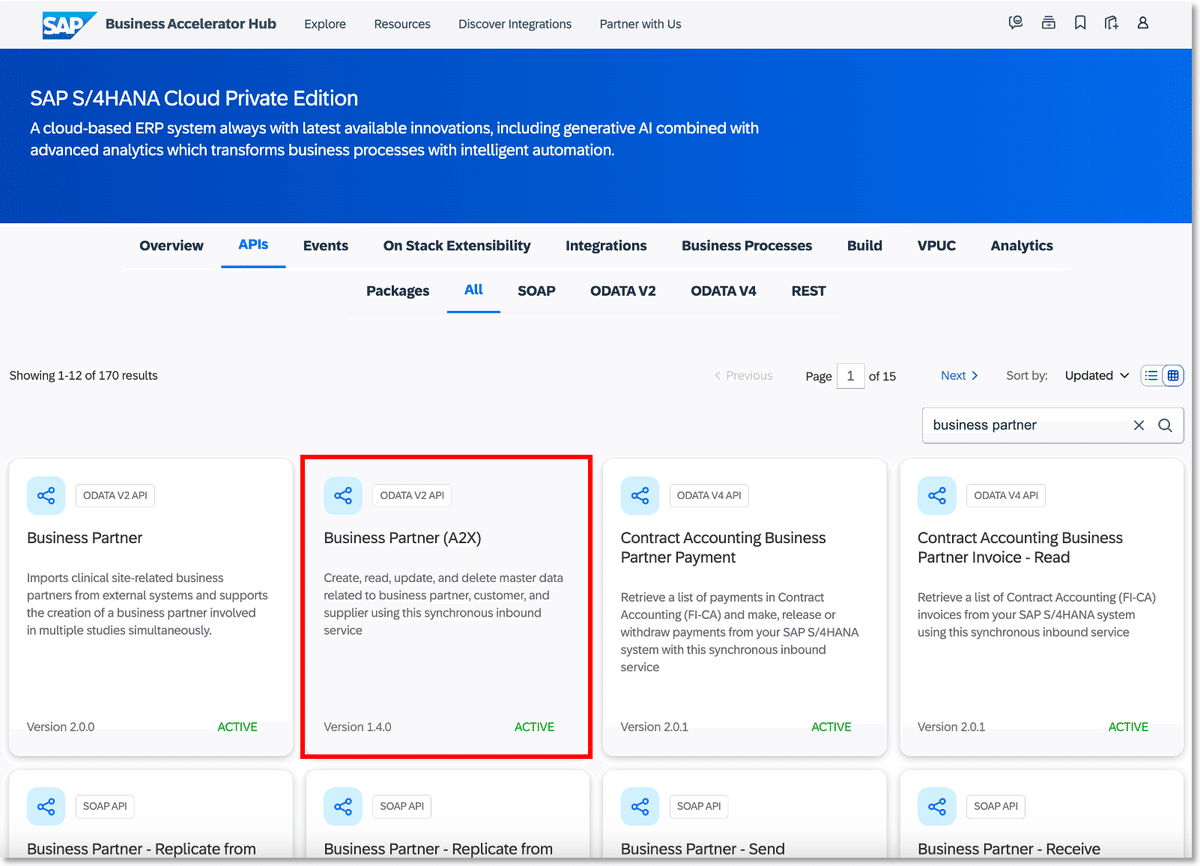Viewport: 1200px width, 866px height.
Task: Filter by the SOAP sub-tab
Action: pos(537,291)
